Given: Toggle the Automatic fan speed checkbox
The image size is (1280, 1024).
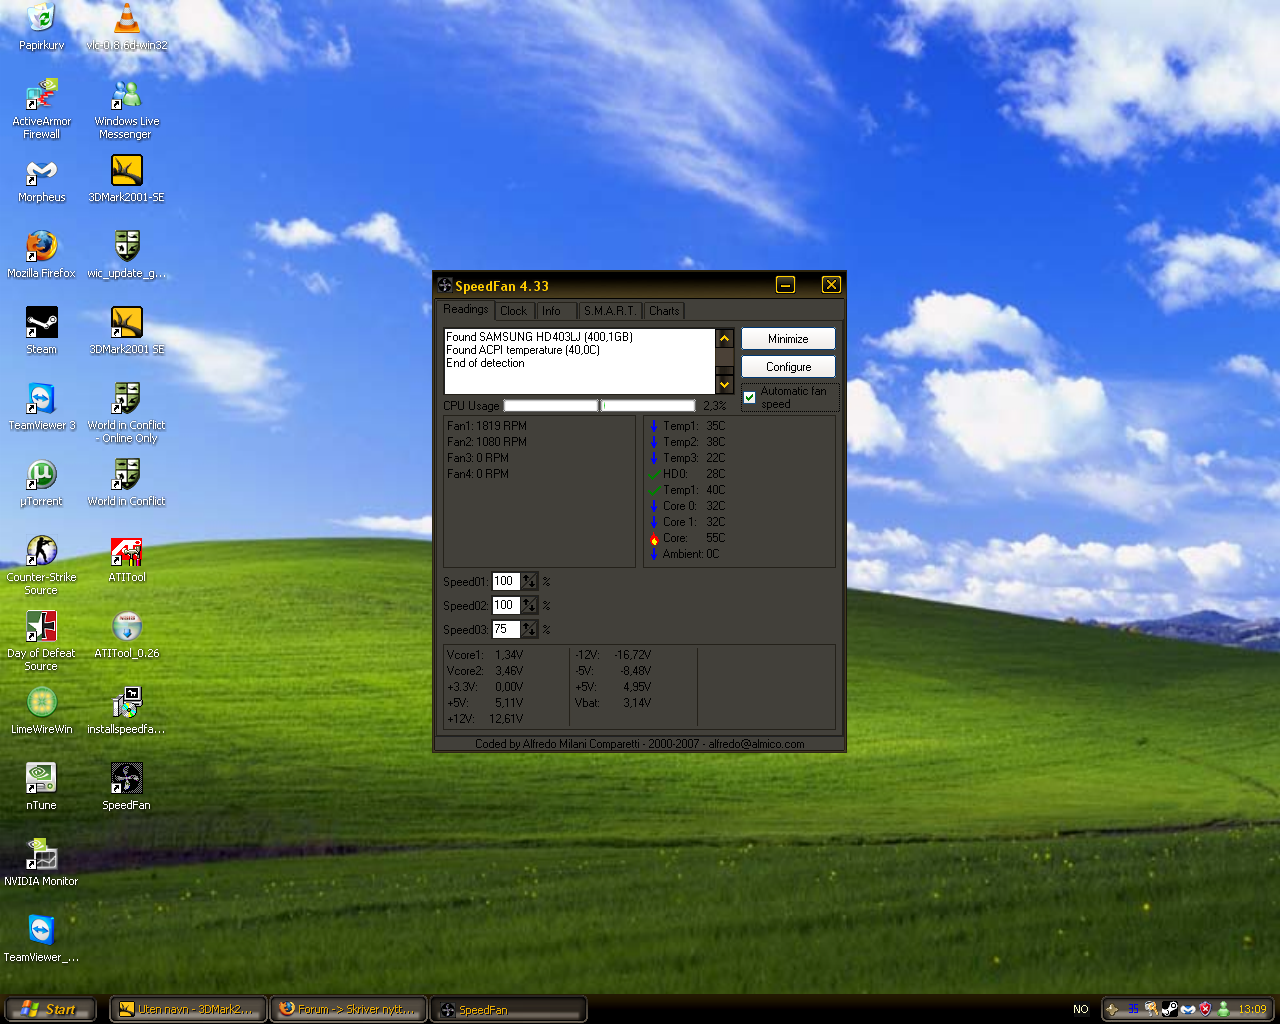Looking at the screenshot, I should click(750, 398).
